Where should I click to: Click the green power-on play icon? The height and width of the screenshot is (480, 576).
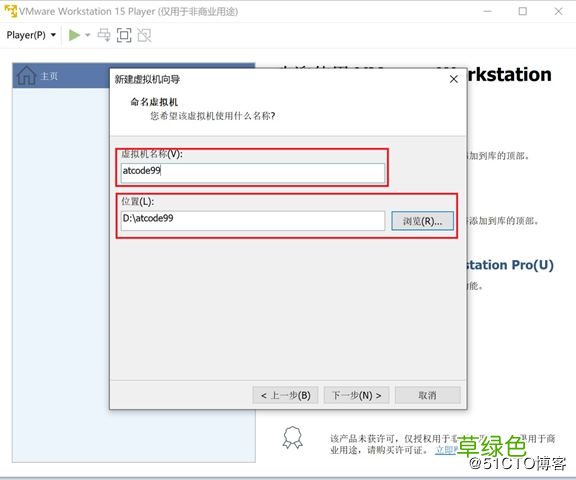coord(75,35)
